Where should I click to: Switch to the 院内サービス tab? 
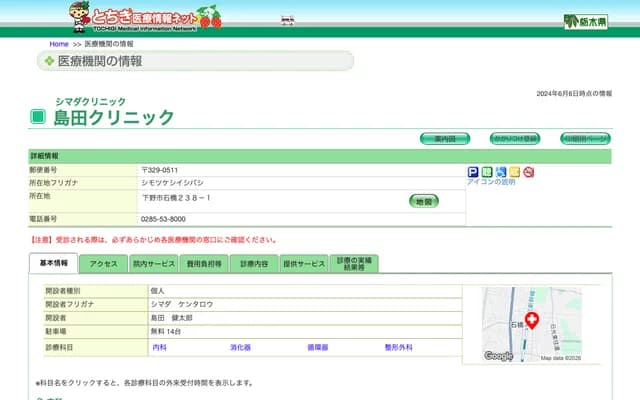pos(153,263)
